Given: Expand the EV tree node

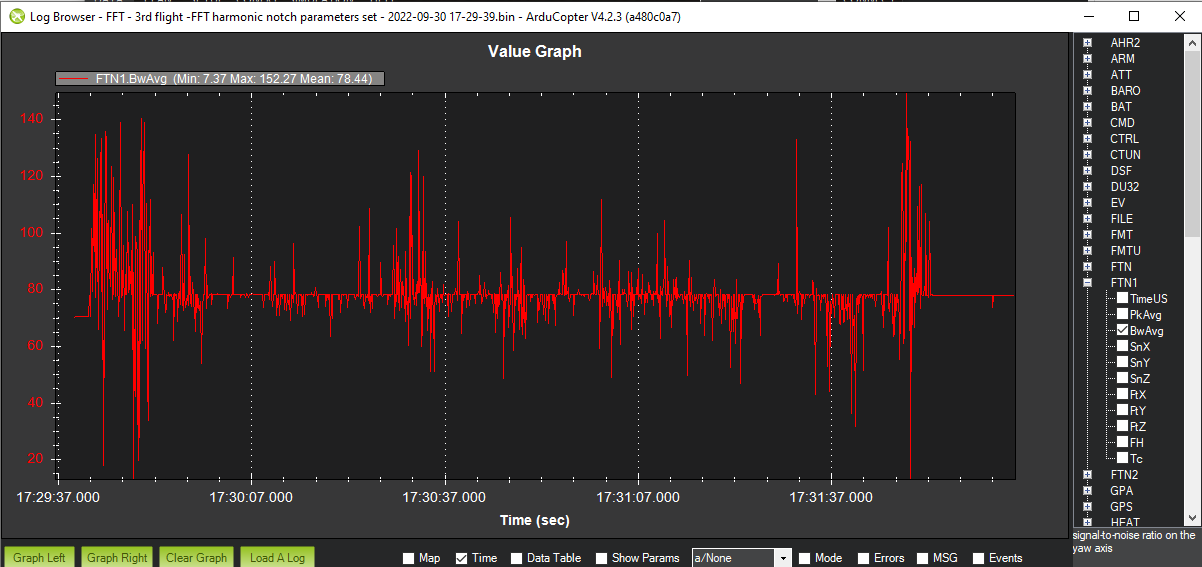Looking at the screenshot, I should (x=1087, y=203).
